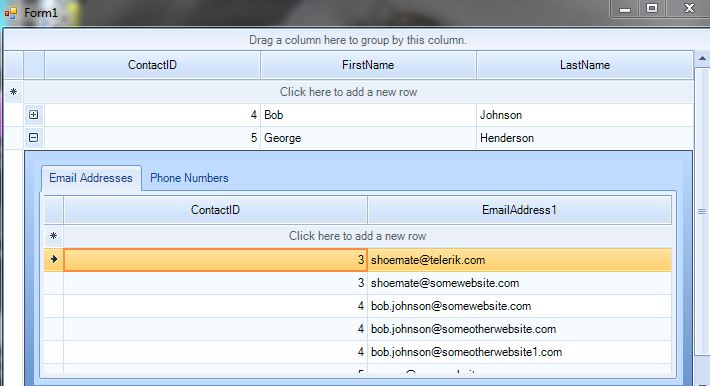Click the Bob first name cell
The width and height of the screenshot is (710, 386).
[368, 115]
